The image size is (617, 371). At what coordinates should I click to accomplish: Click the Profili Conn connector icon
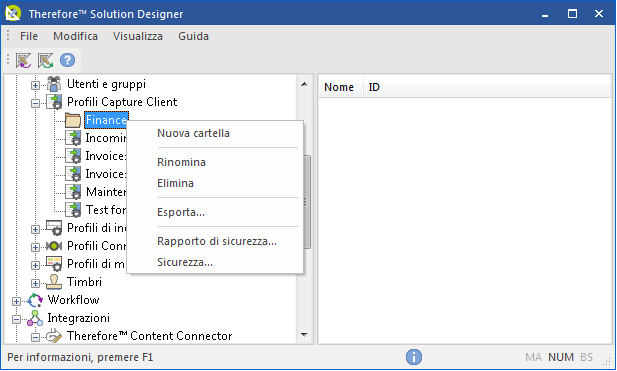54,246
